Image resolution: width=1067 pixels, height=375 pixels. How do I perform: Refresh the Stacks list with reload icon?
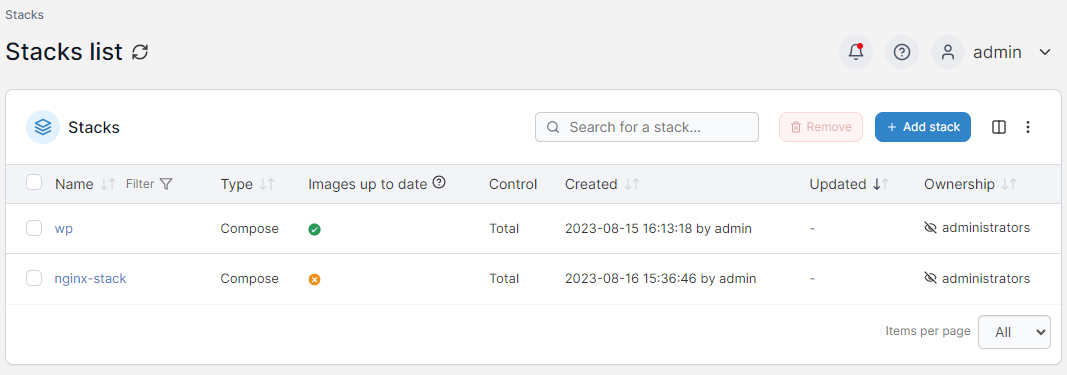pyautogui.click(x=140, y=52)
